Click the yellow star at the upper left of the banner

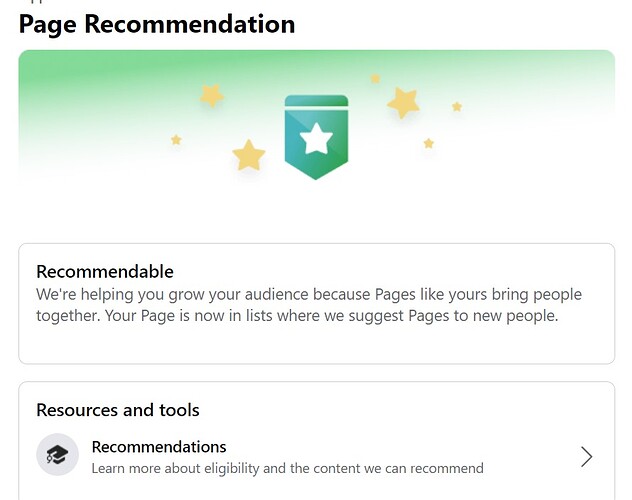click(212, 95)
